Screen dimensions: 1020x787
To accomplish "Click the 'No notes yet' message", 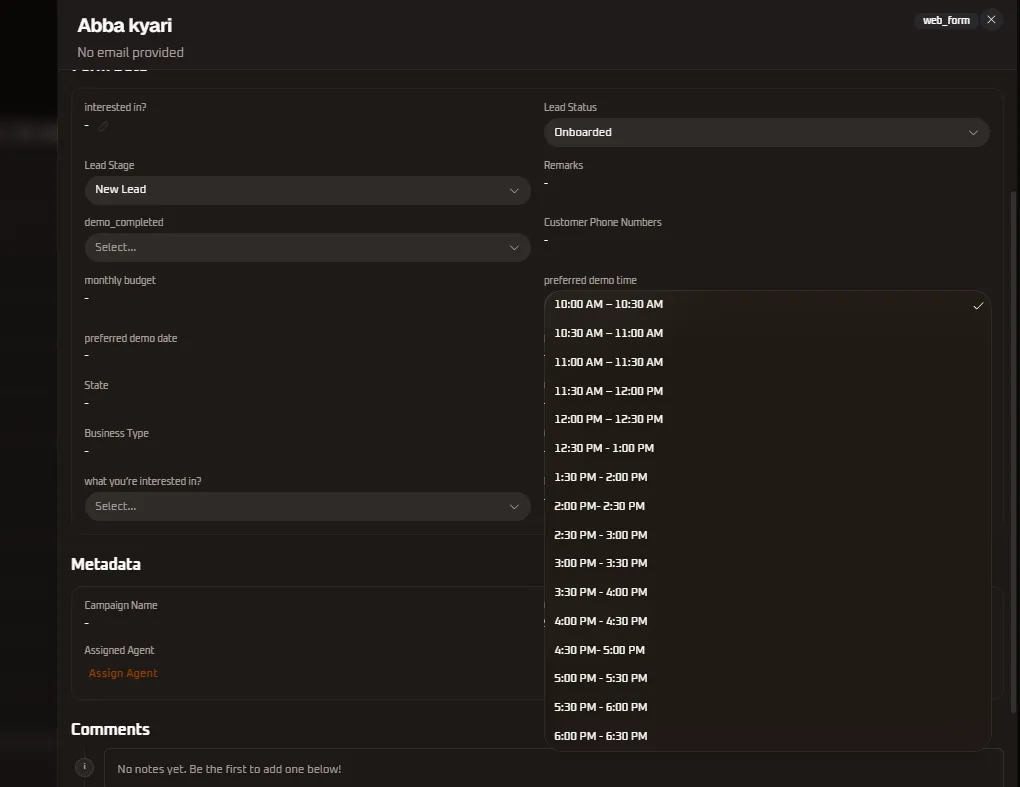I will click(229, 769).
